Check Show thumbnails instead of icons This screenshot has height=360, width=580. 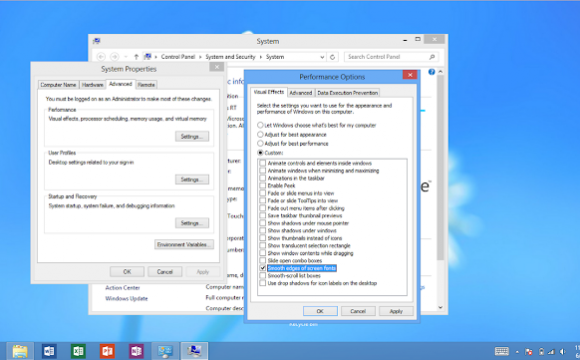(263, 238)
